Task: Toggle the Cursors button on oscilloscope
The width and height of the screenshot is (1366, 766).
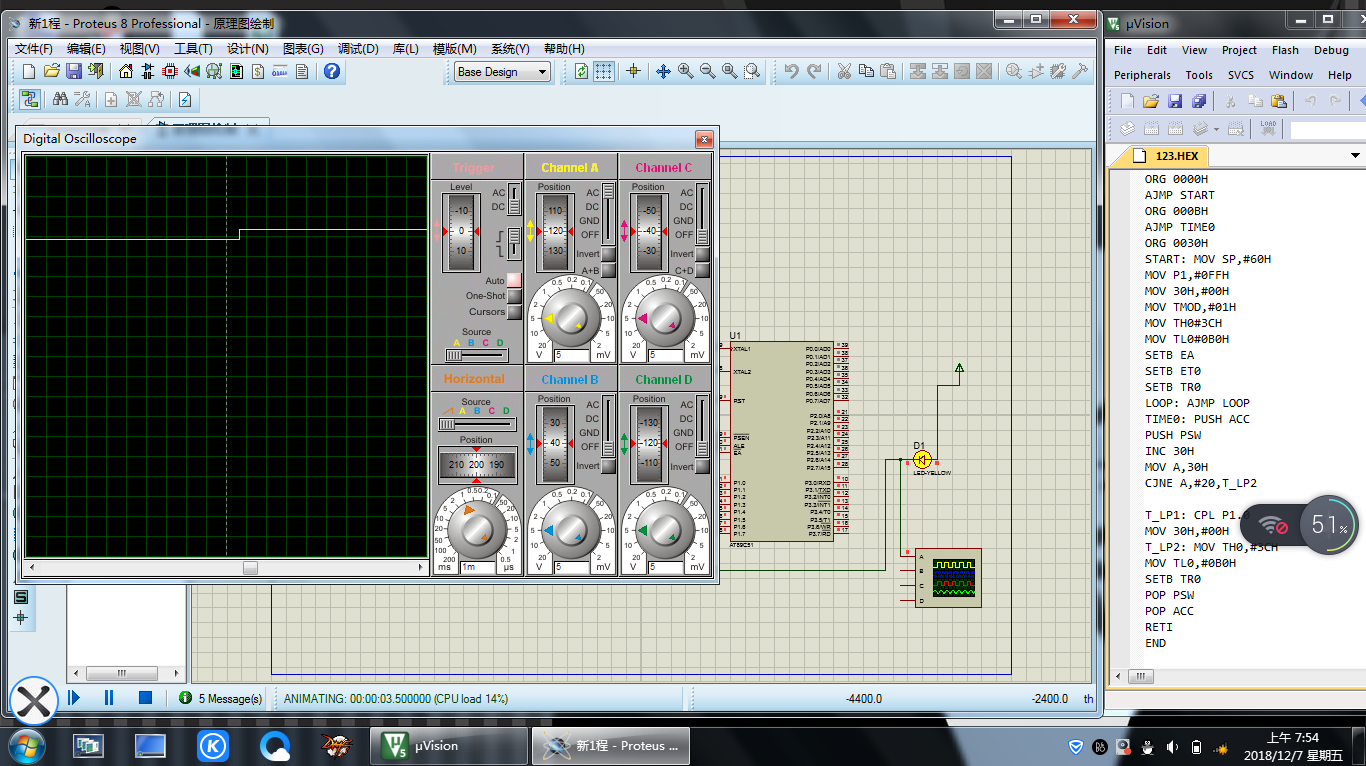Action: tap(514, 312)
